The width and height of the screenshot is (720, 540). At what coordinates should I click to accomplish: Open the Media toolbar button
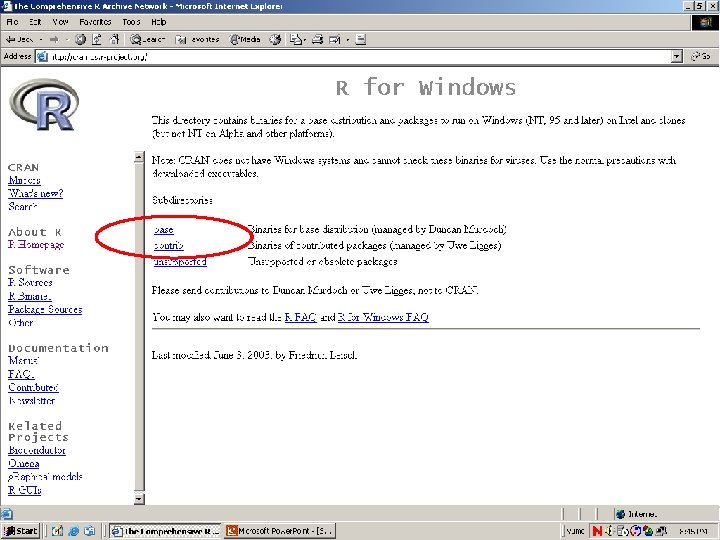click(x=245, y=39)
